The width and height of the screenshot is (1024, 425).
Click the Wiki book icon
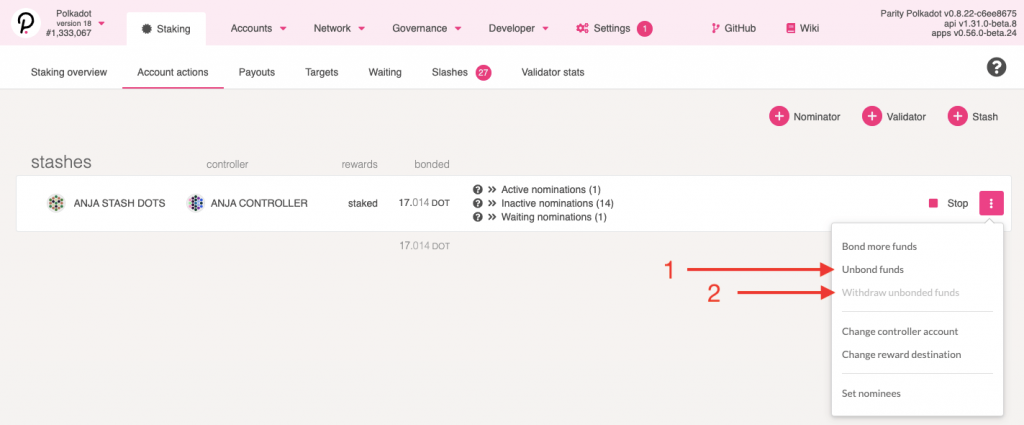(x=791, y=29)
